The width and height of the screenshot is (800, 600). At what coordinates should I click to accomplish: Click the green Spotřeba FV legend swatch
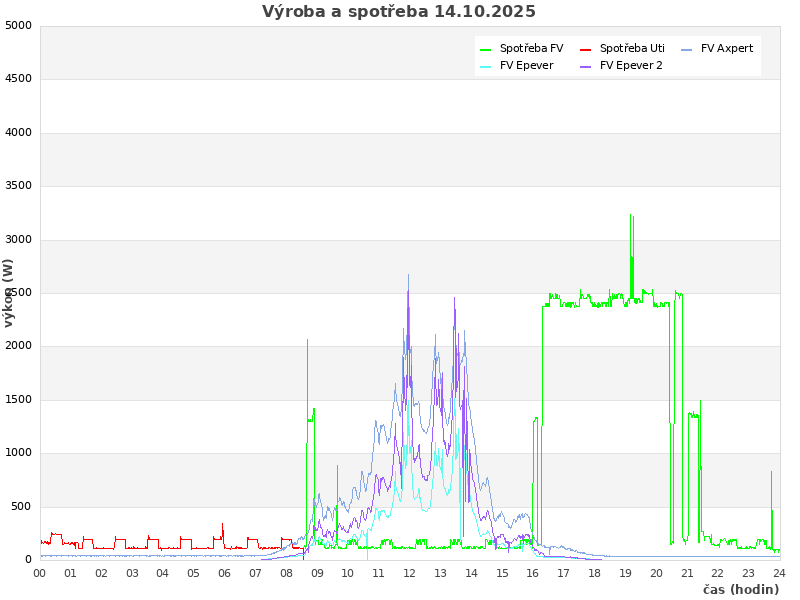pyautogui.click(x=485, y=49)
